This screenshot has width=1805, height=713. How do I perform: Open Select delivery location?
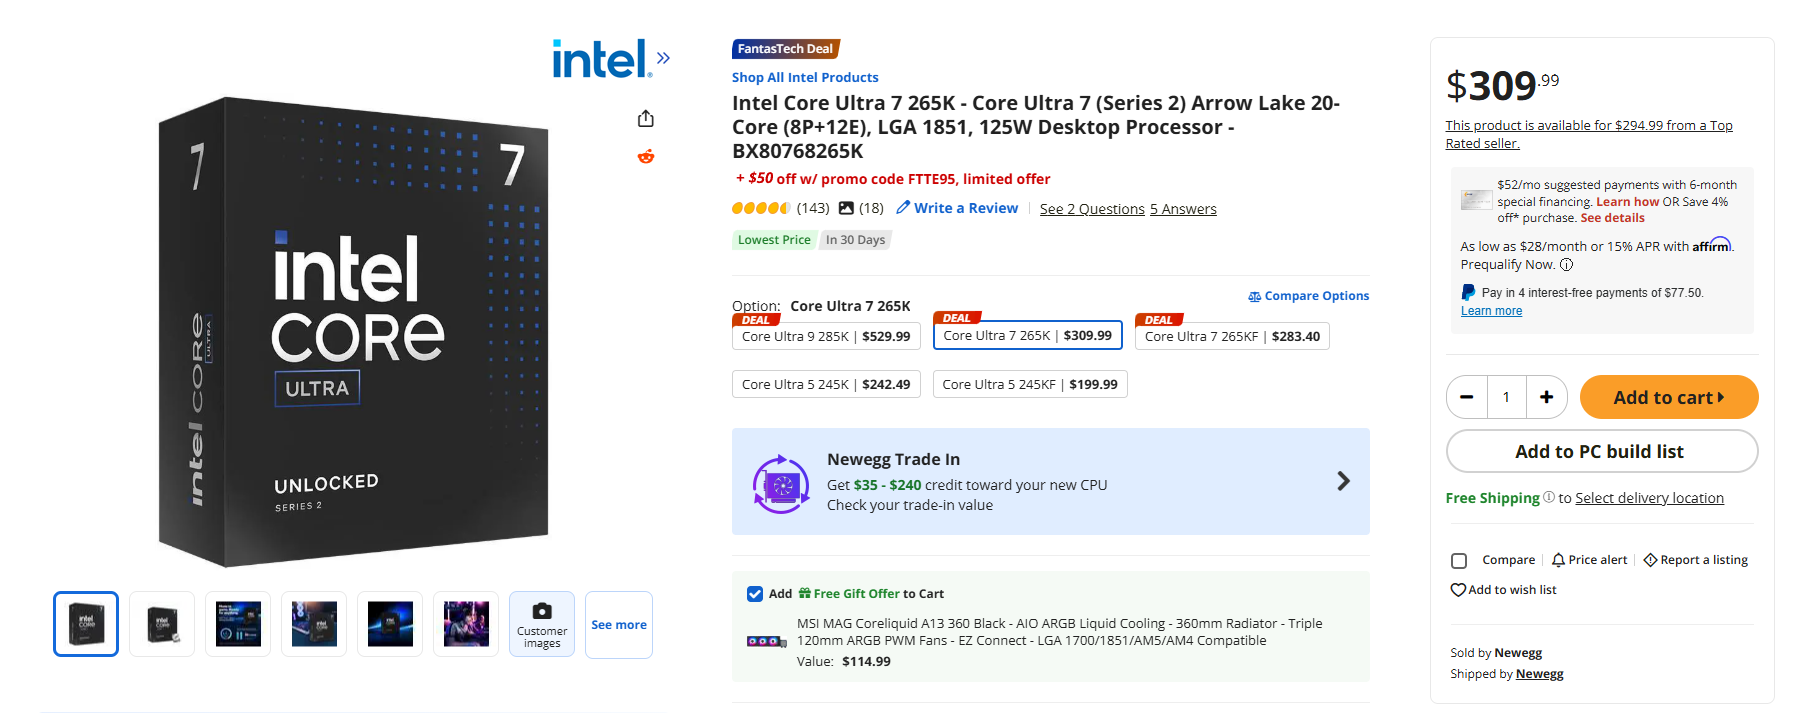pyautogui.click(x=1649, y=497)
